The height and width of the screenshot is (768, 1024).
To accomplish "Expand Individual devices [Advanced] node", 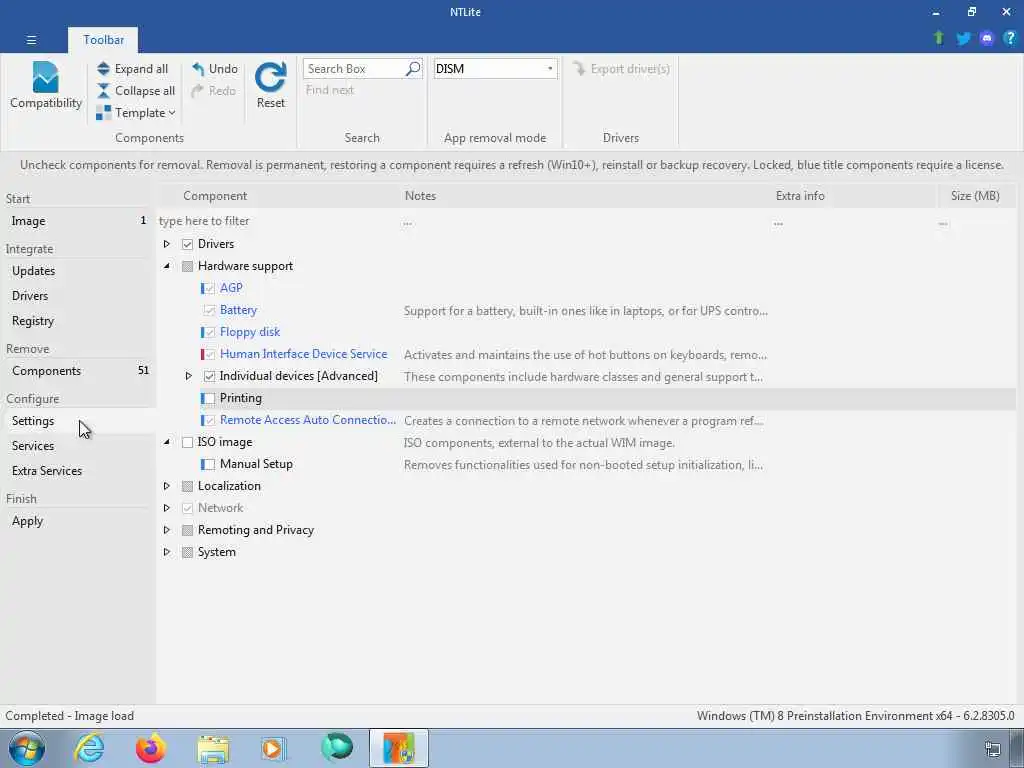I will point(188,376).
